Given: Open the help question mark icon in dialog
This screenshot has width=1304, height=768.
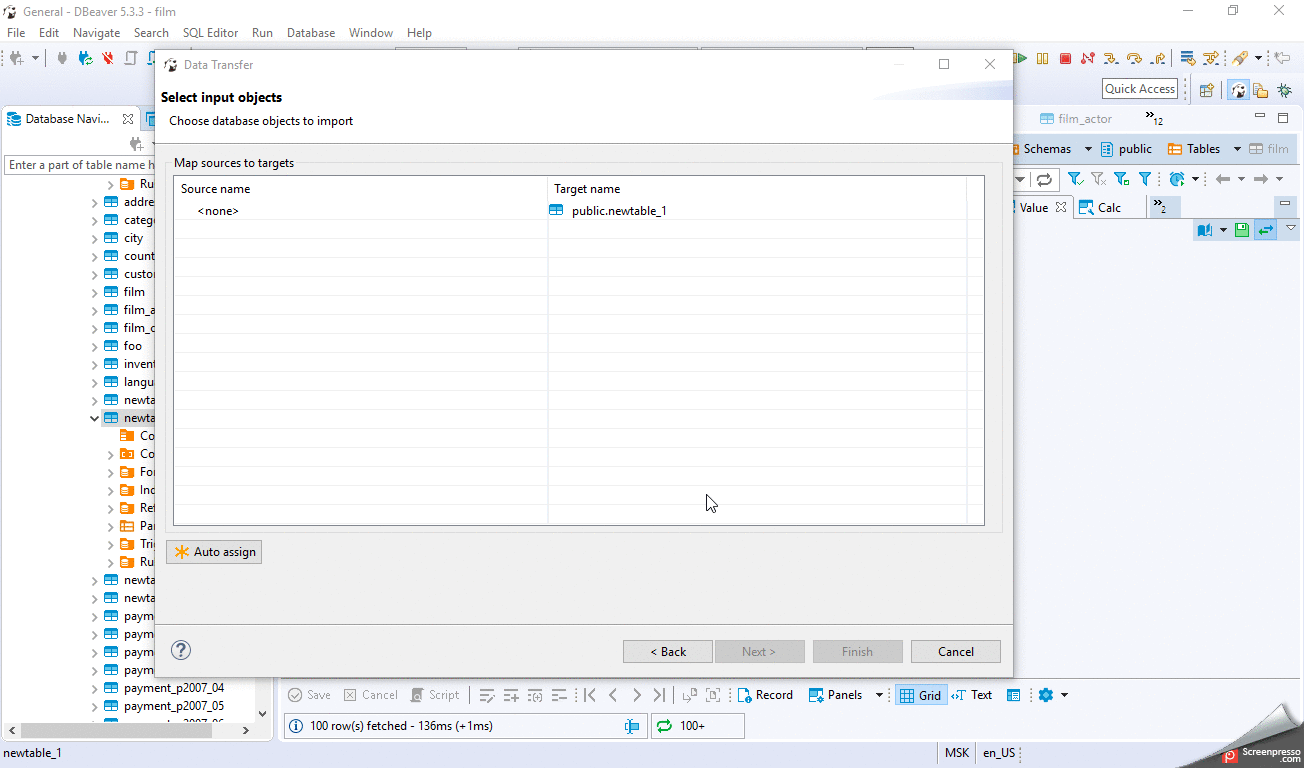Looking at the screenshot, I should [181, 650].
